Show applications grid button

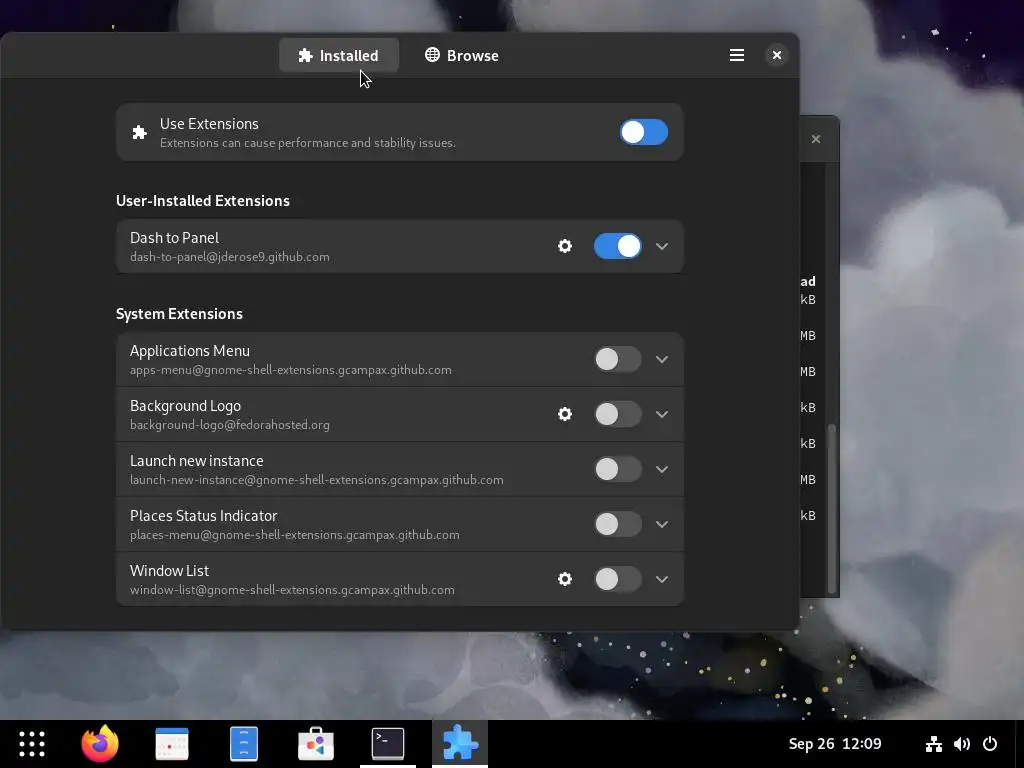31,744
